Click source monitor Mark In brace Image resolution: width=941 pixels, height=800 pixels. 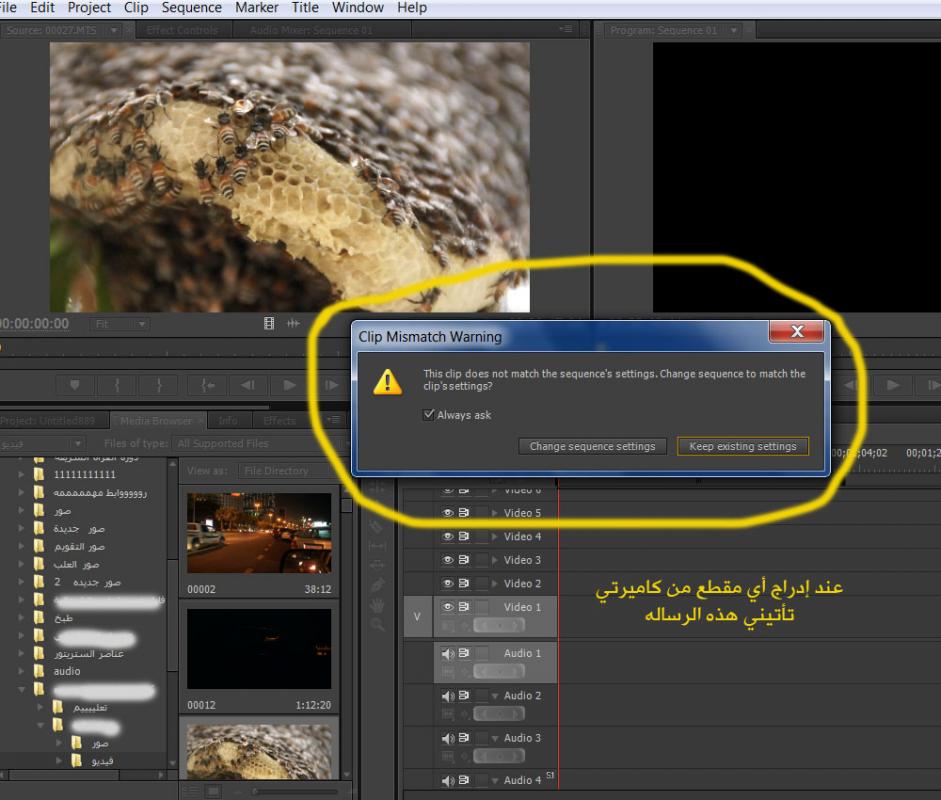click(x=117, y=385)
